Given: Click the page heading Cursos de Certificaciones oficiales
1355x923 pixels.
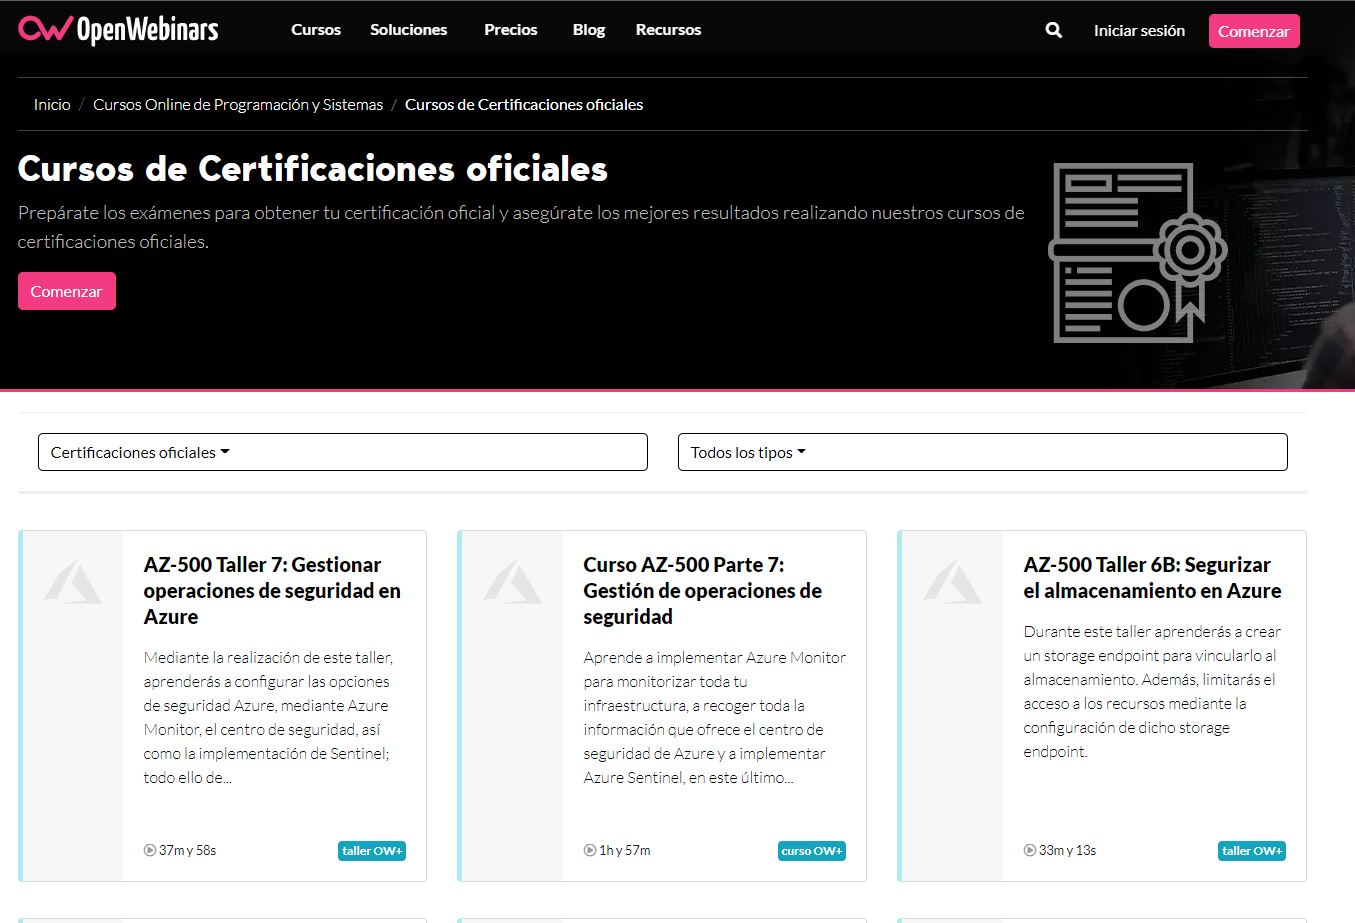Looking at the screenshot, I should click(x=313, y=169).
